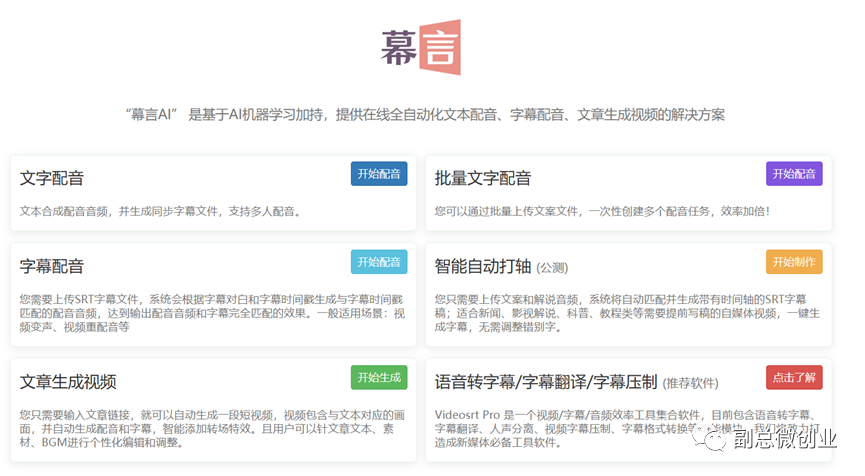This screenshot has width=865, height=476.
Task: Click description about 批量上传文案文件
Action: click(x=602, y=211)
